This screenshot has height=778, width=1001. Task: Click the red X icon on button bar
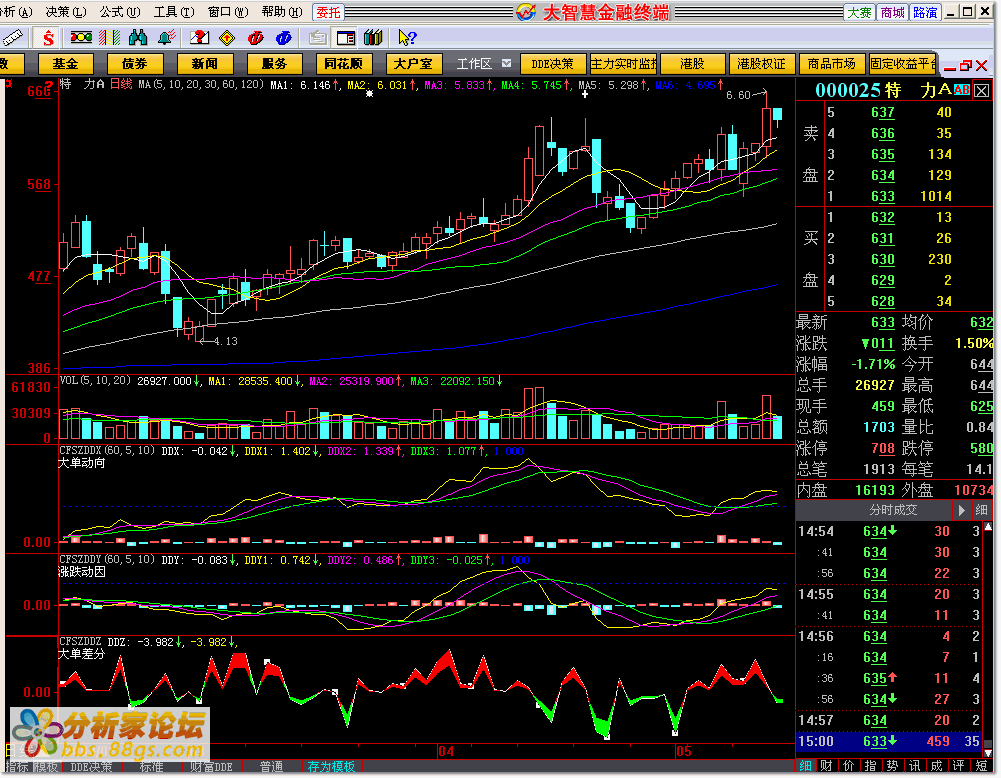pos(982,65)
